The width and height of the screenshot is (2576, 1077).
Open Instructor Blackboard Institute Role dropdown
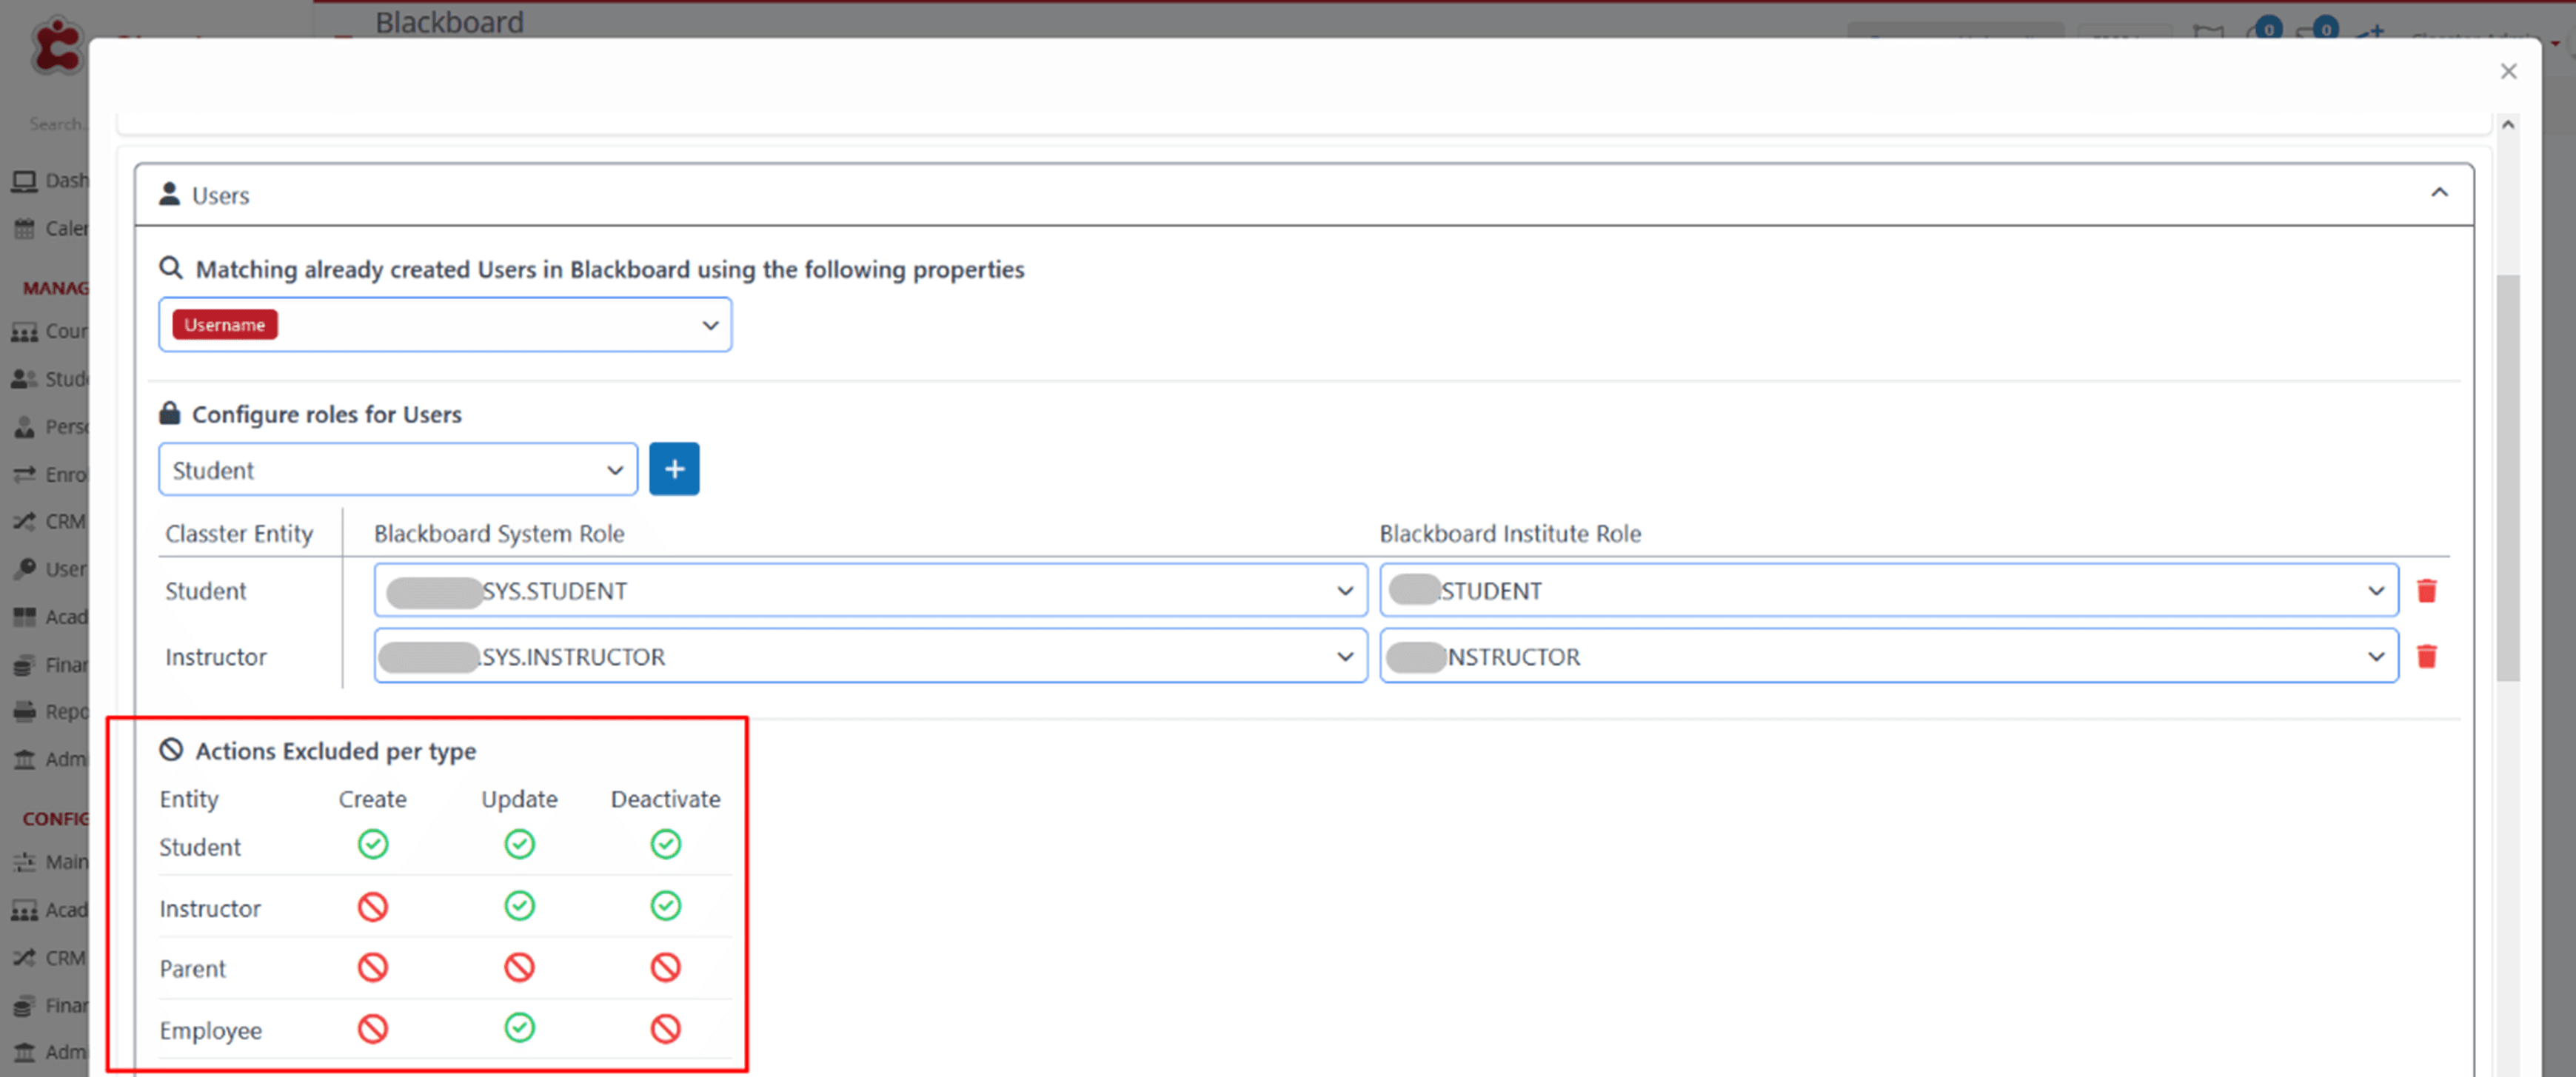tap(1889, 656)
